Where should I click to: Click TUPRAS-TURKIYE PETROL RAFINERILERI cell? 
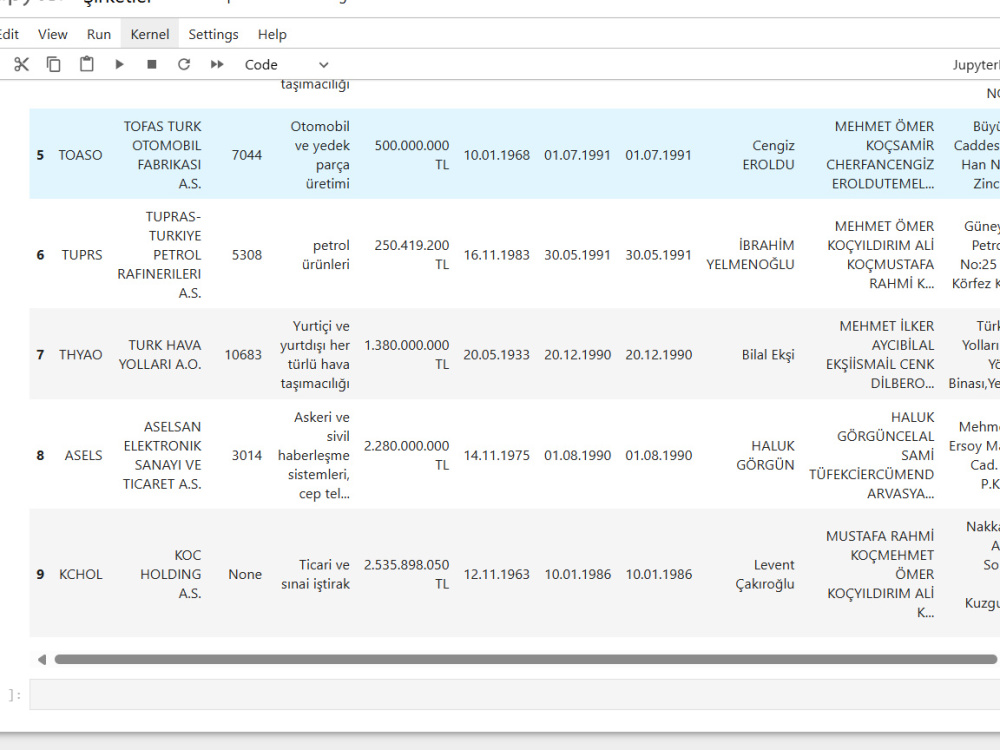[159, 255]
